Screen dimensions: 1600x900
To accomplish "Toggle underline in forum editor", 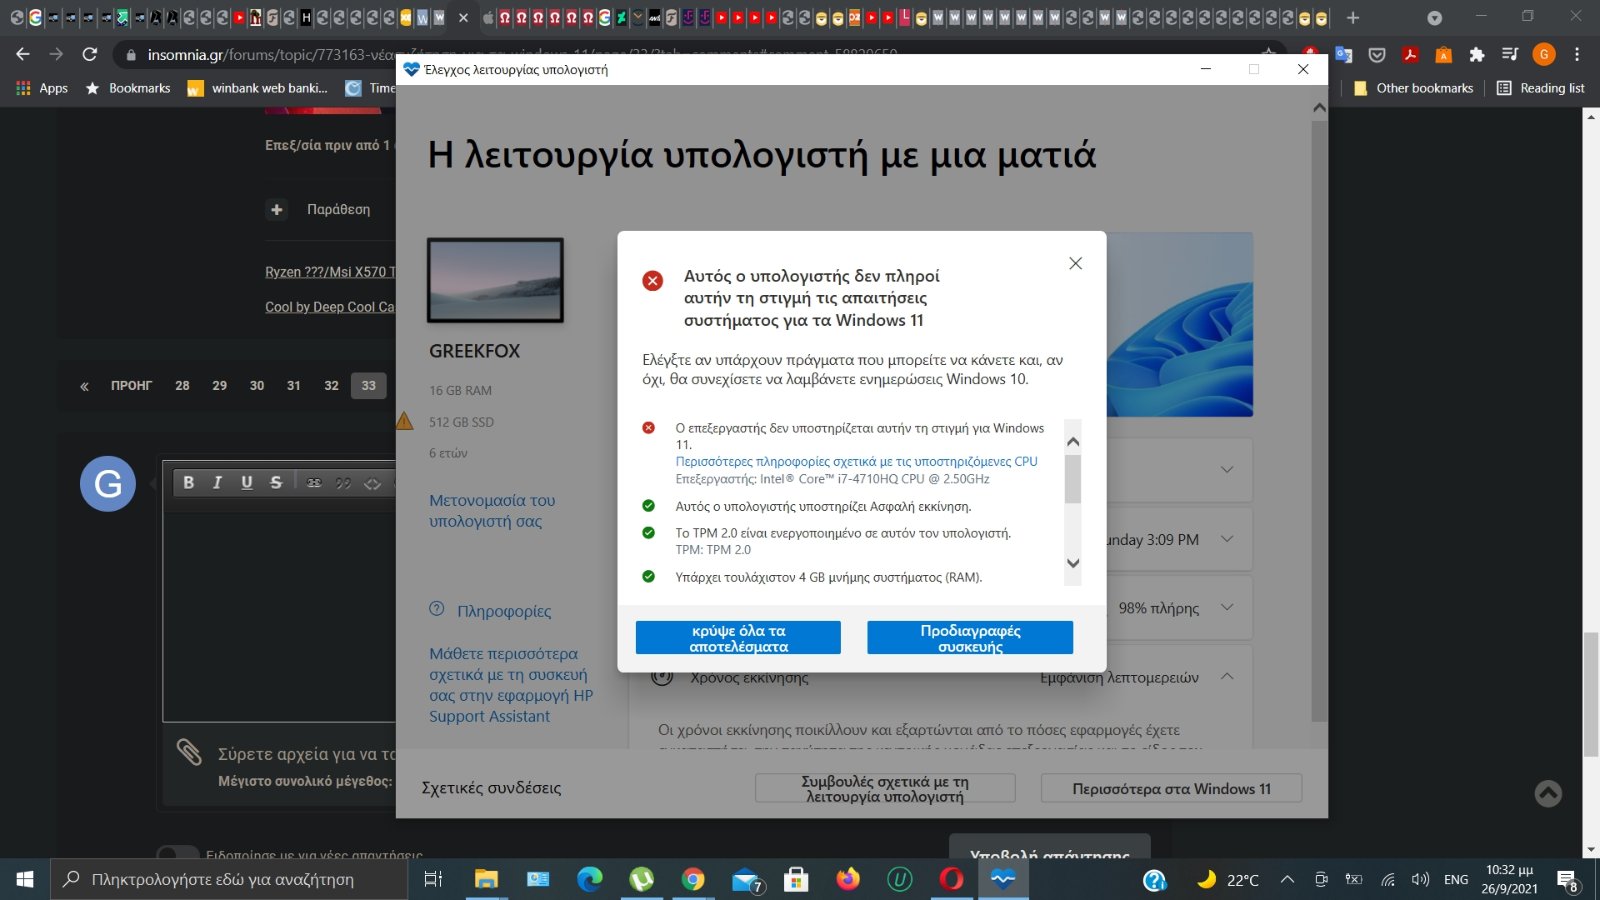I will point(246,482).
